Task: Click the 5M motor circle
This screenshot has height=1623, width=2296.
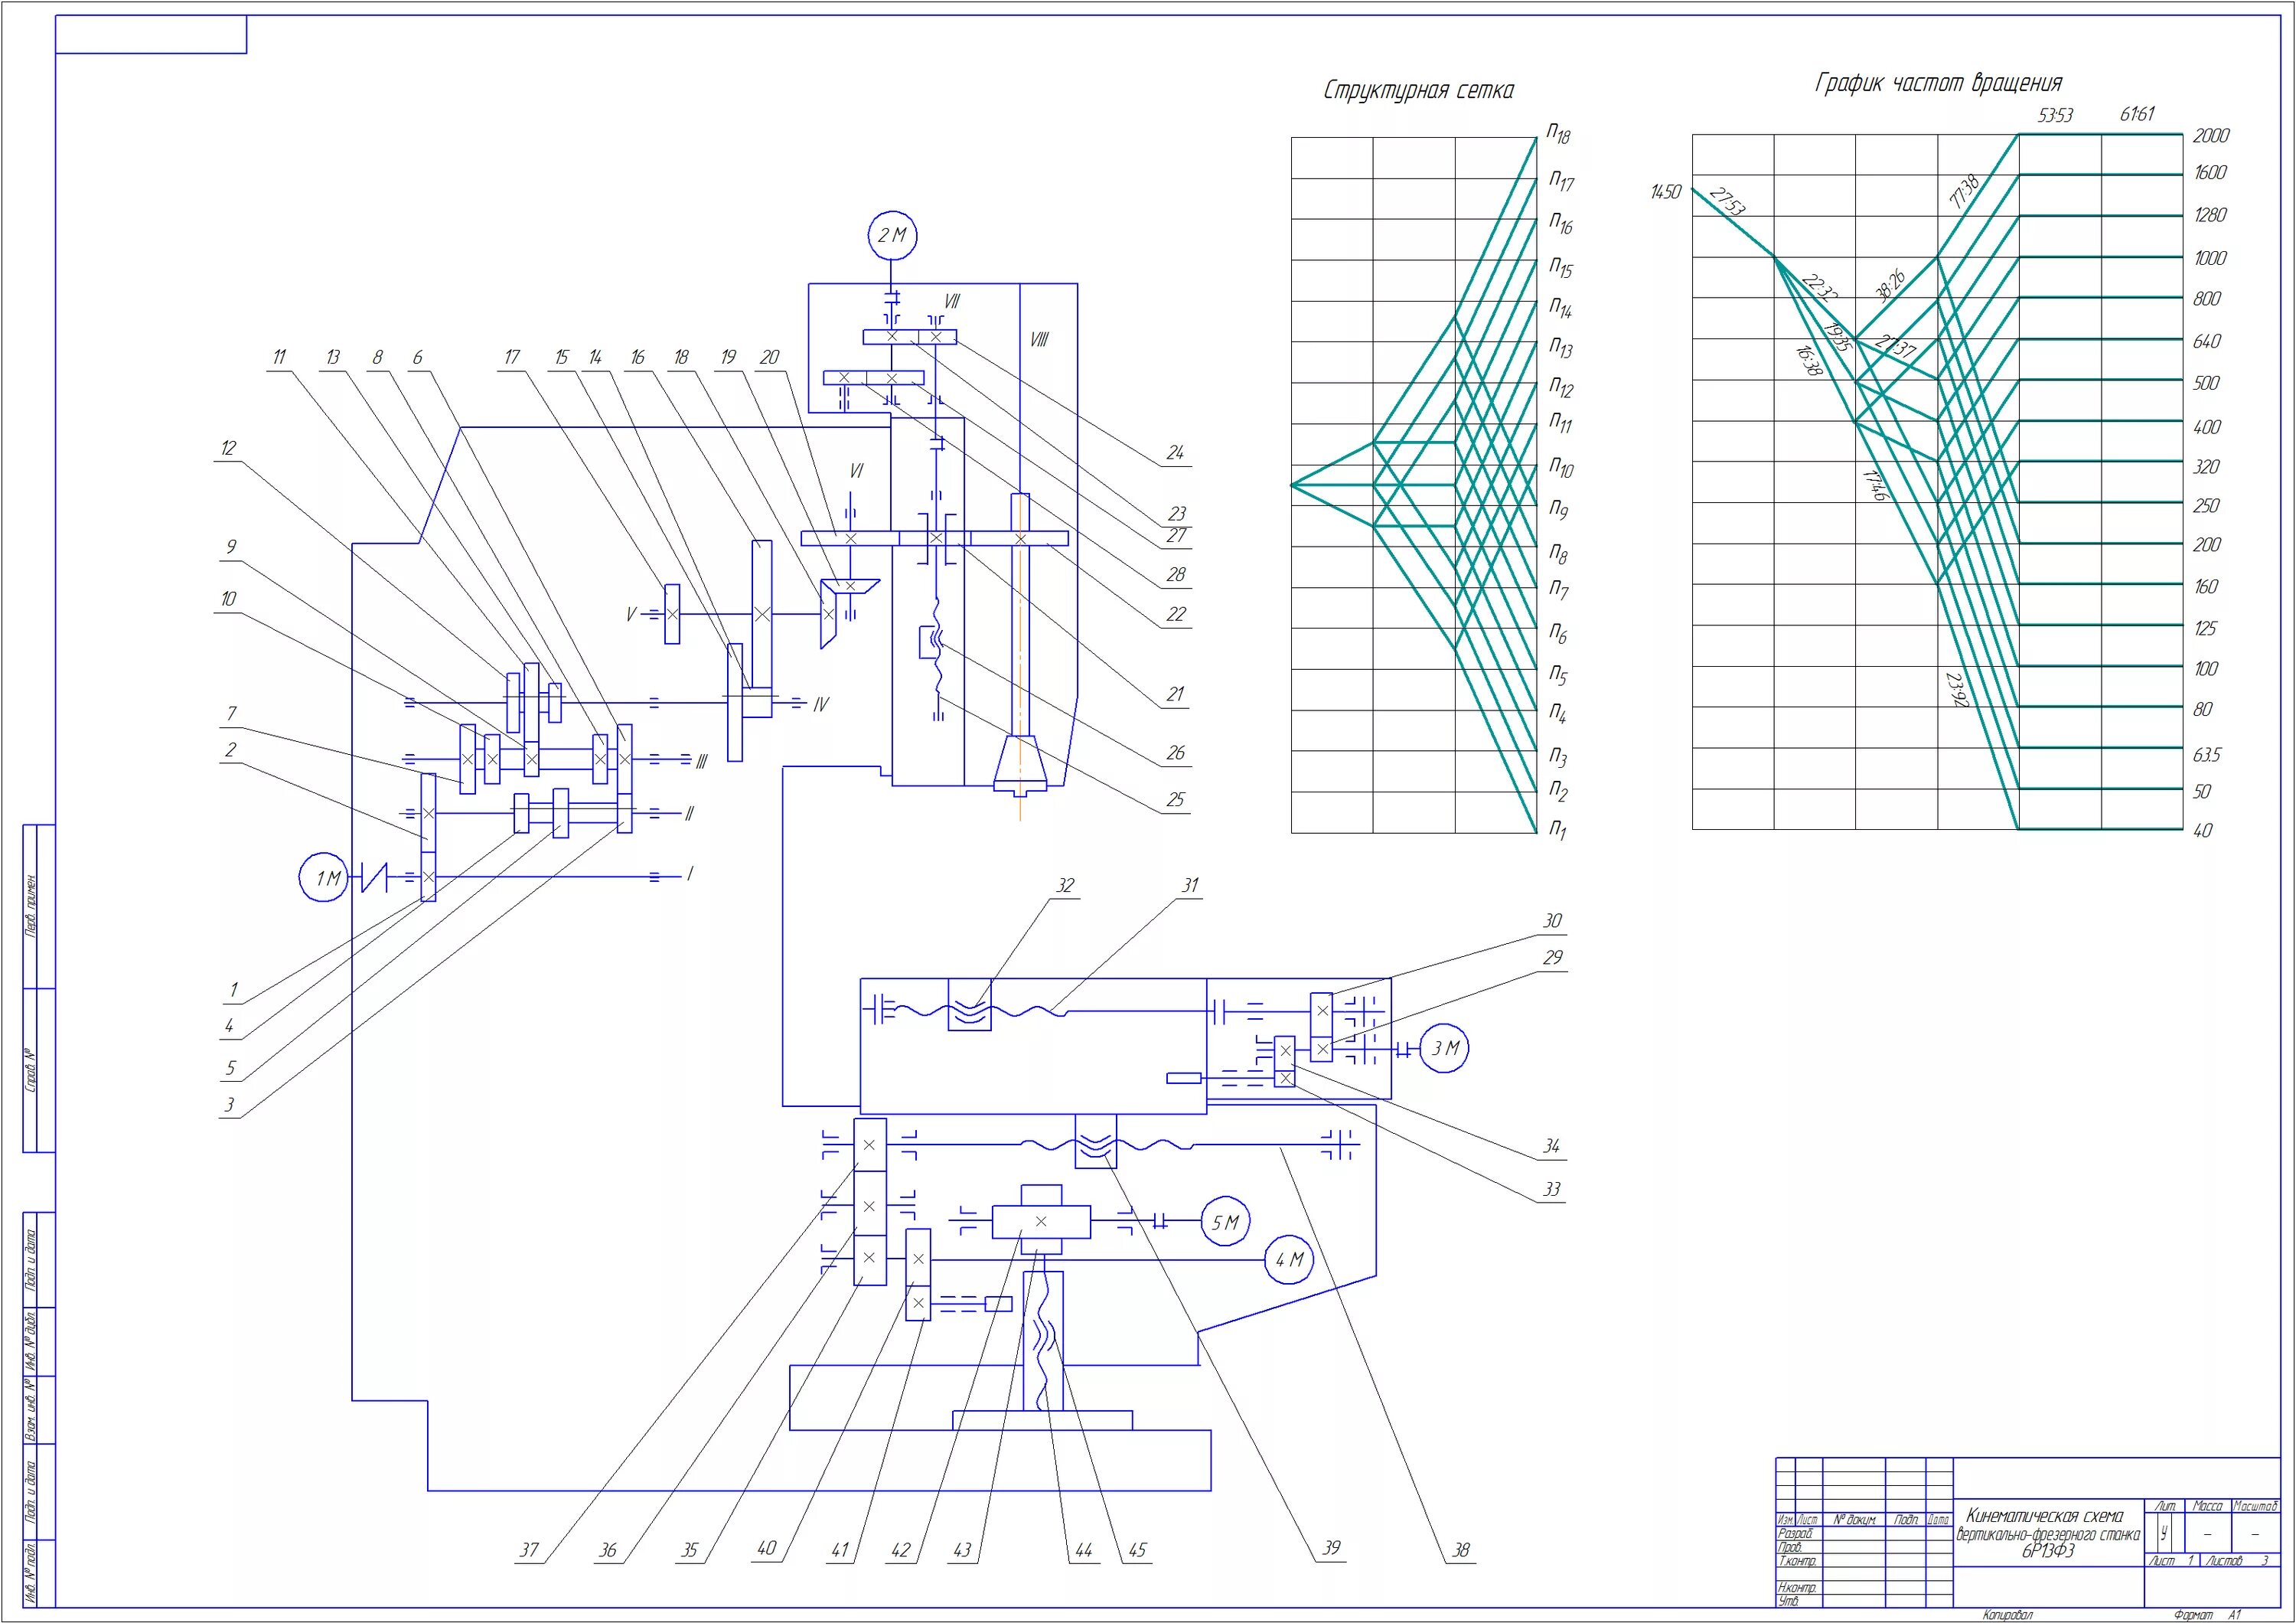Action: [1225, 1221]
